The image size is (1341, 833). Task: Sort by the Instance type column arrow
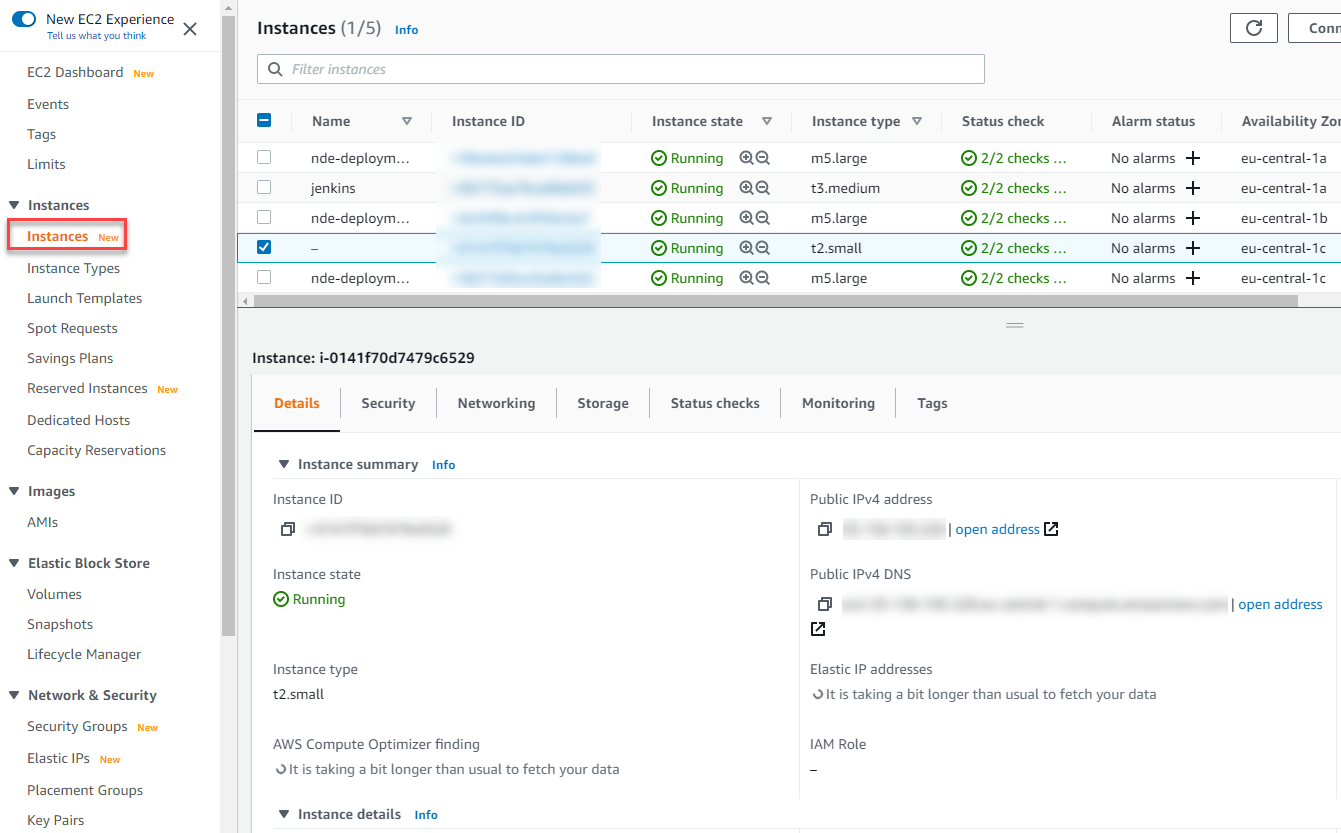[x=917, y=121]
